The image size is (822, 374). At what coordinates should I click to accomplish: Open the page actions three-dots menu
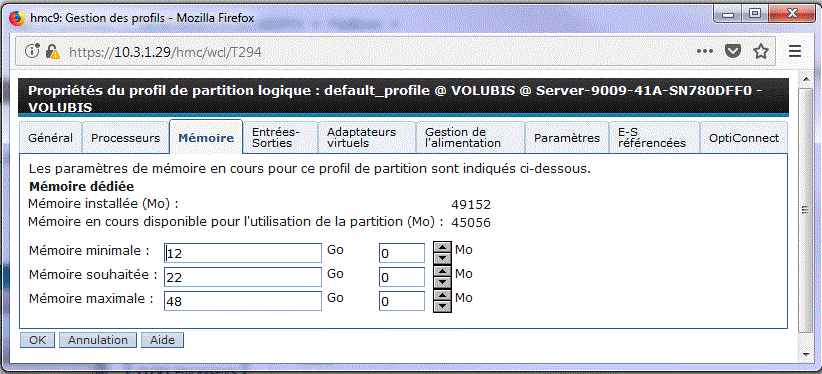click(x=705, y=51)
